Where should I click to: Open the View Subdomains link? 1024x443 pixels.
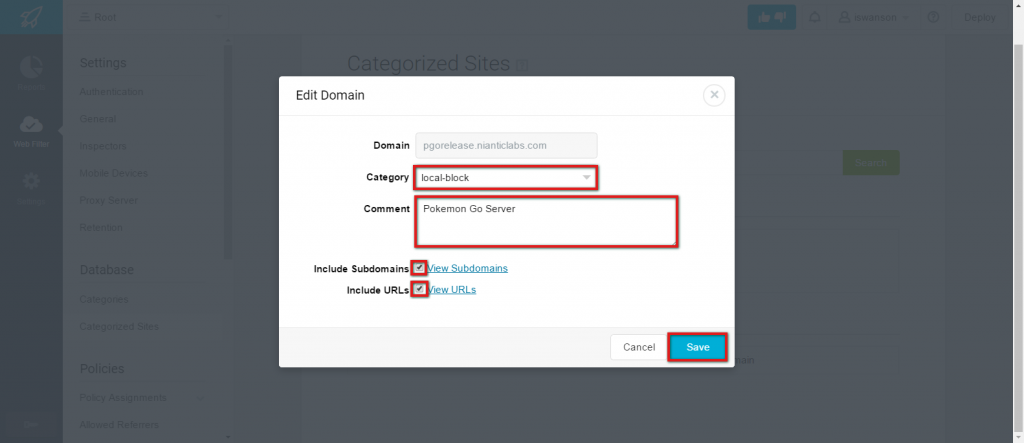pyautogui.click(x=468, y=268)
